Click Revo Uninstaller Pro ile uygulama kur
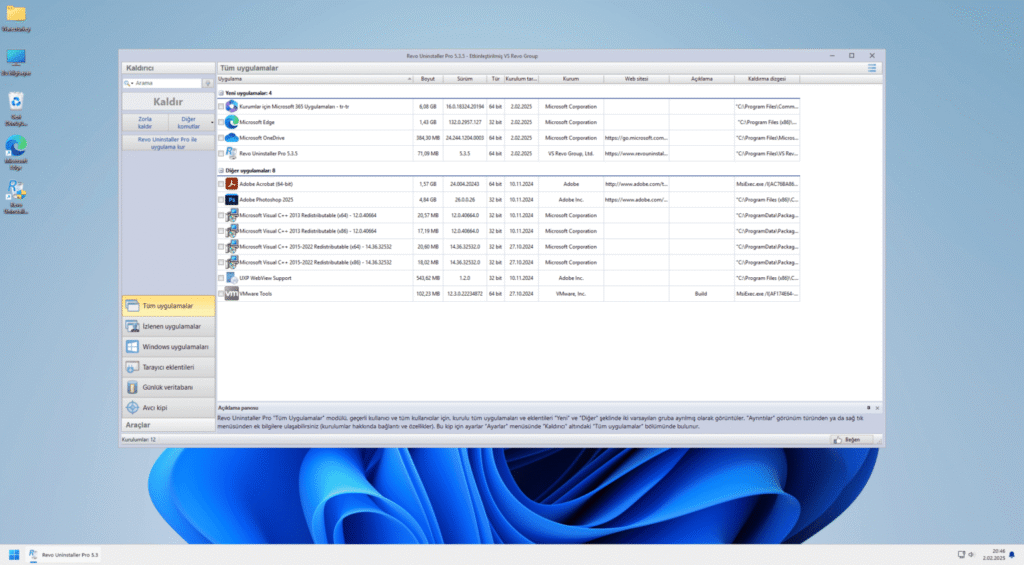Viewport: 1024px width, 565px height. [x=168, y=143]
